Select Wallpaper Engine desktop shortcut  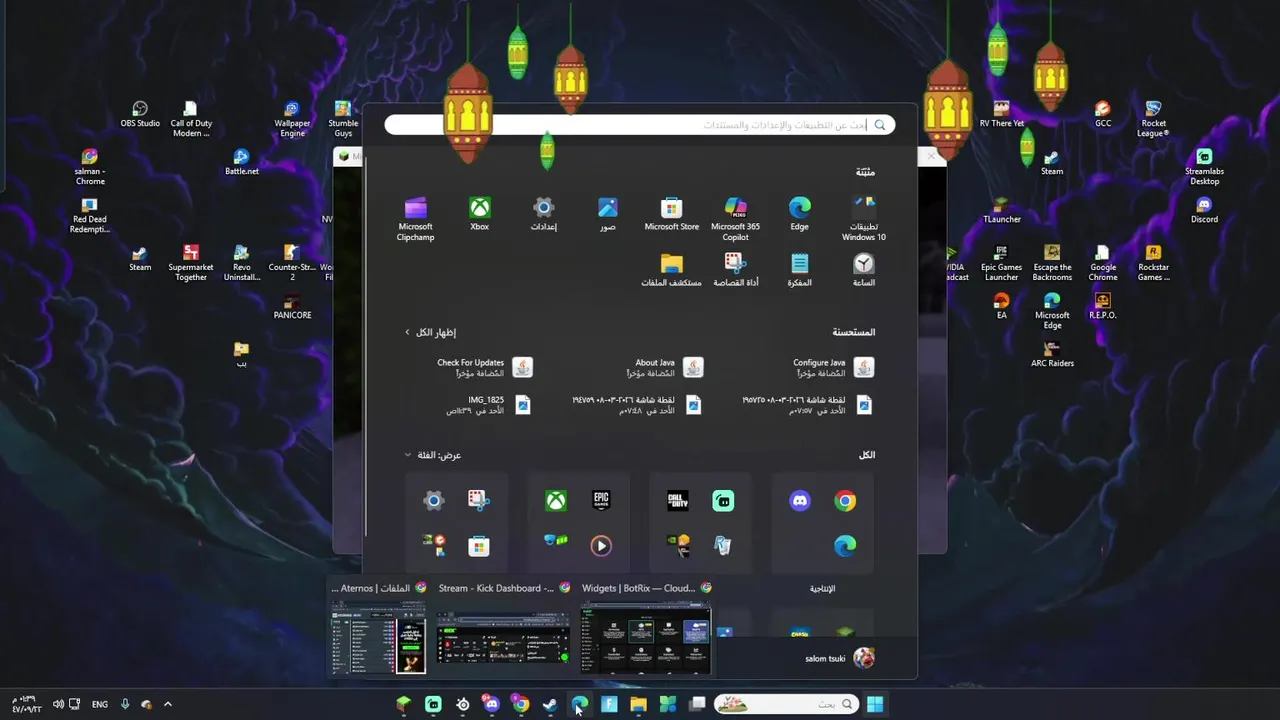click(292, 119)
